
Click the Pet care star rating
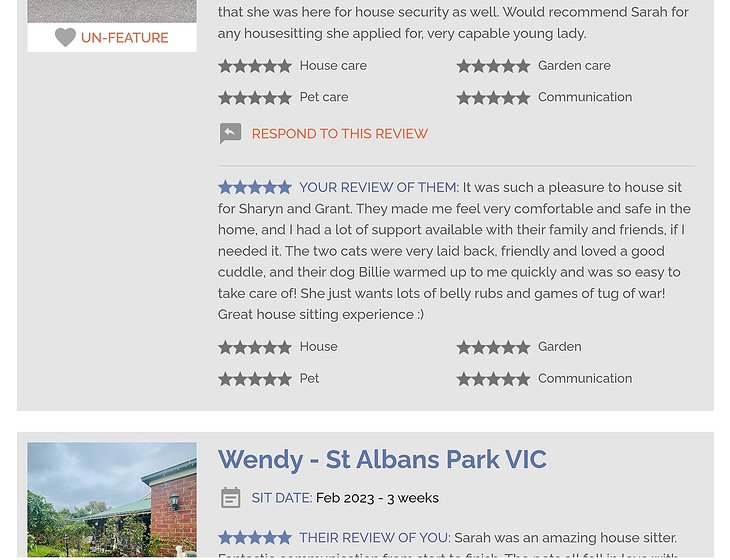point(255,98)
